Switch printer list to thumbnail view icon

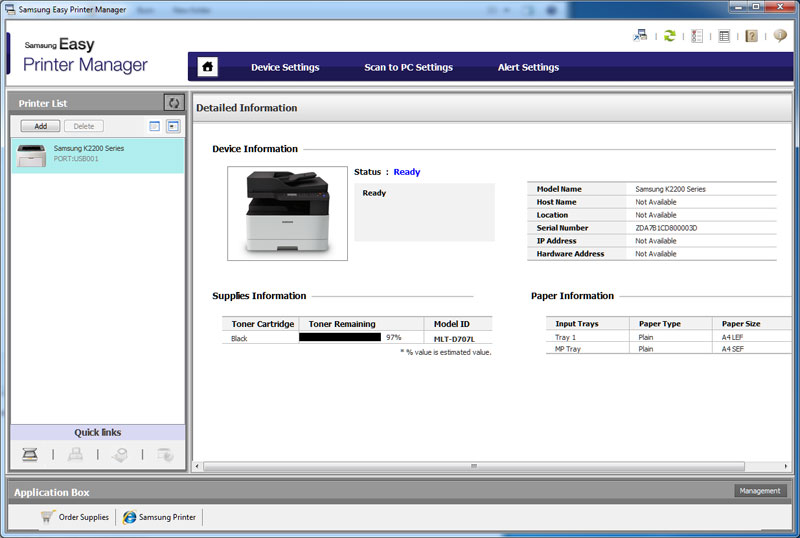pyautogui.click(x=173, y=126)
